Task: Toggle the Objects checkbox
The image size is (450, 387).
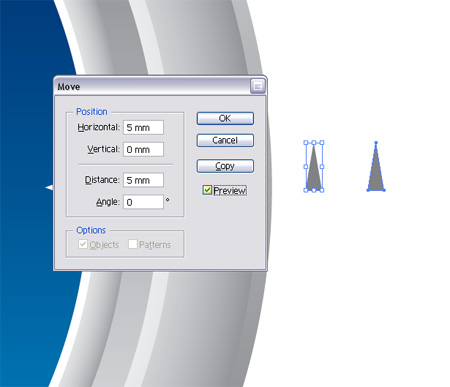Action: (x=83, y=244)
